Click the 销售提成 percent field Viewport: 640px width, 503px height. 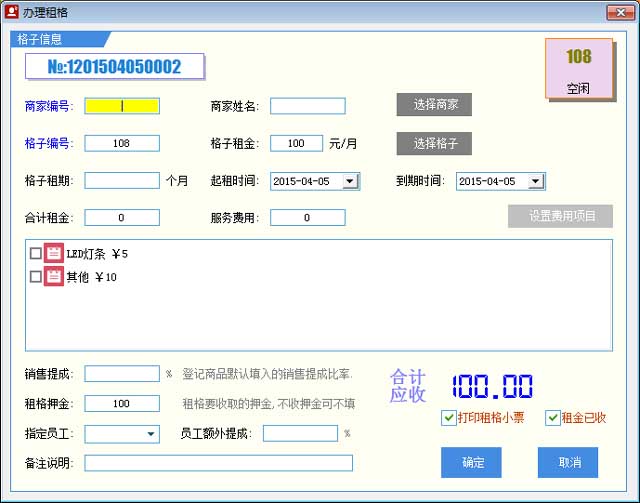122,374
